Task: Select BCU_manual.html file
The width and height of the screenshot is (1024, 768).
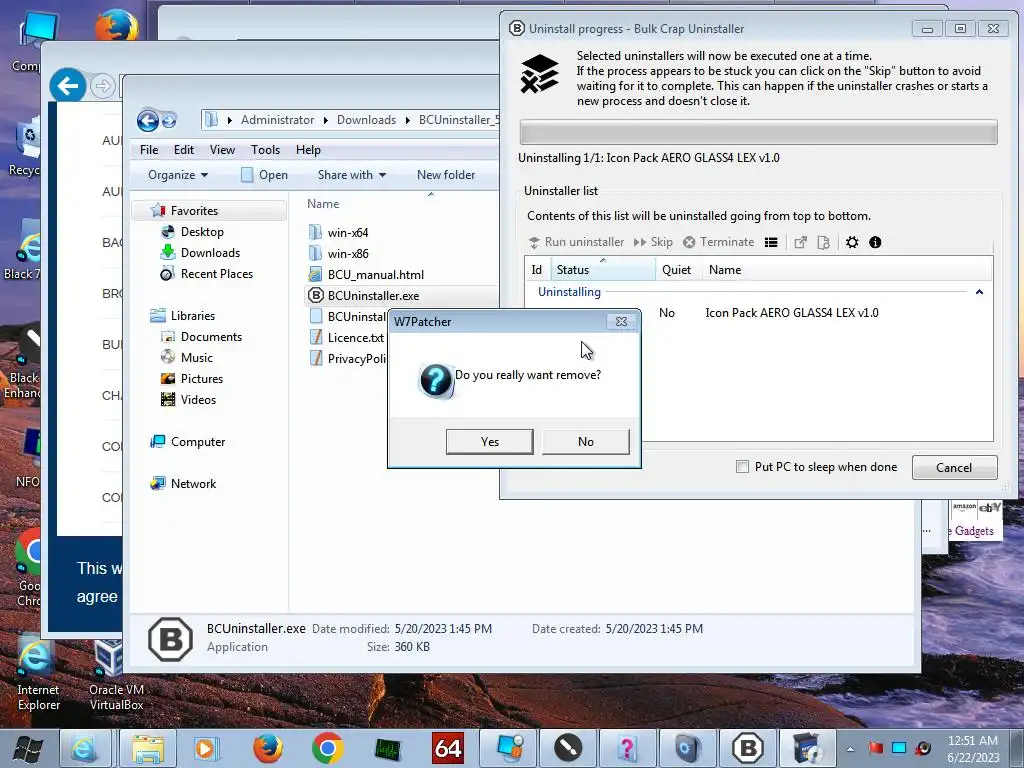Action: [376, 274]
